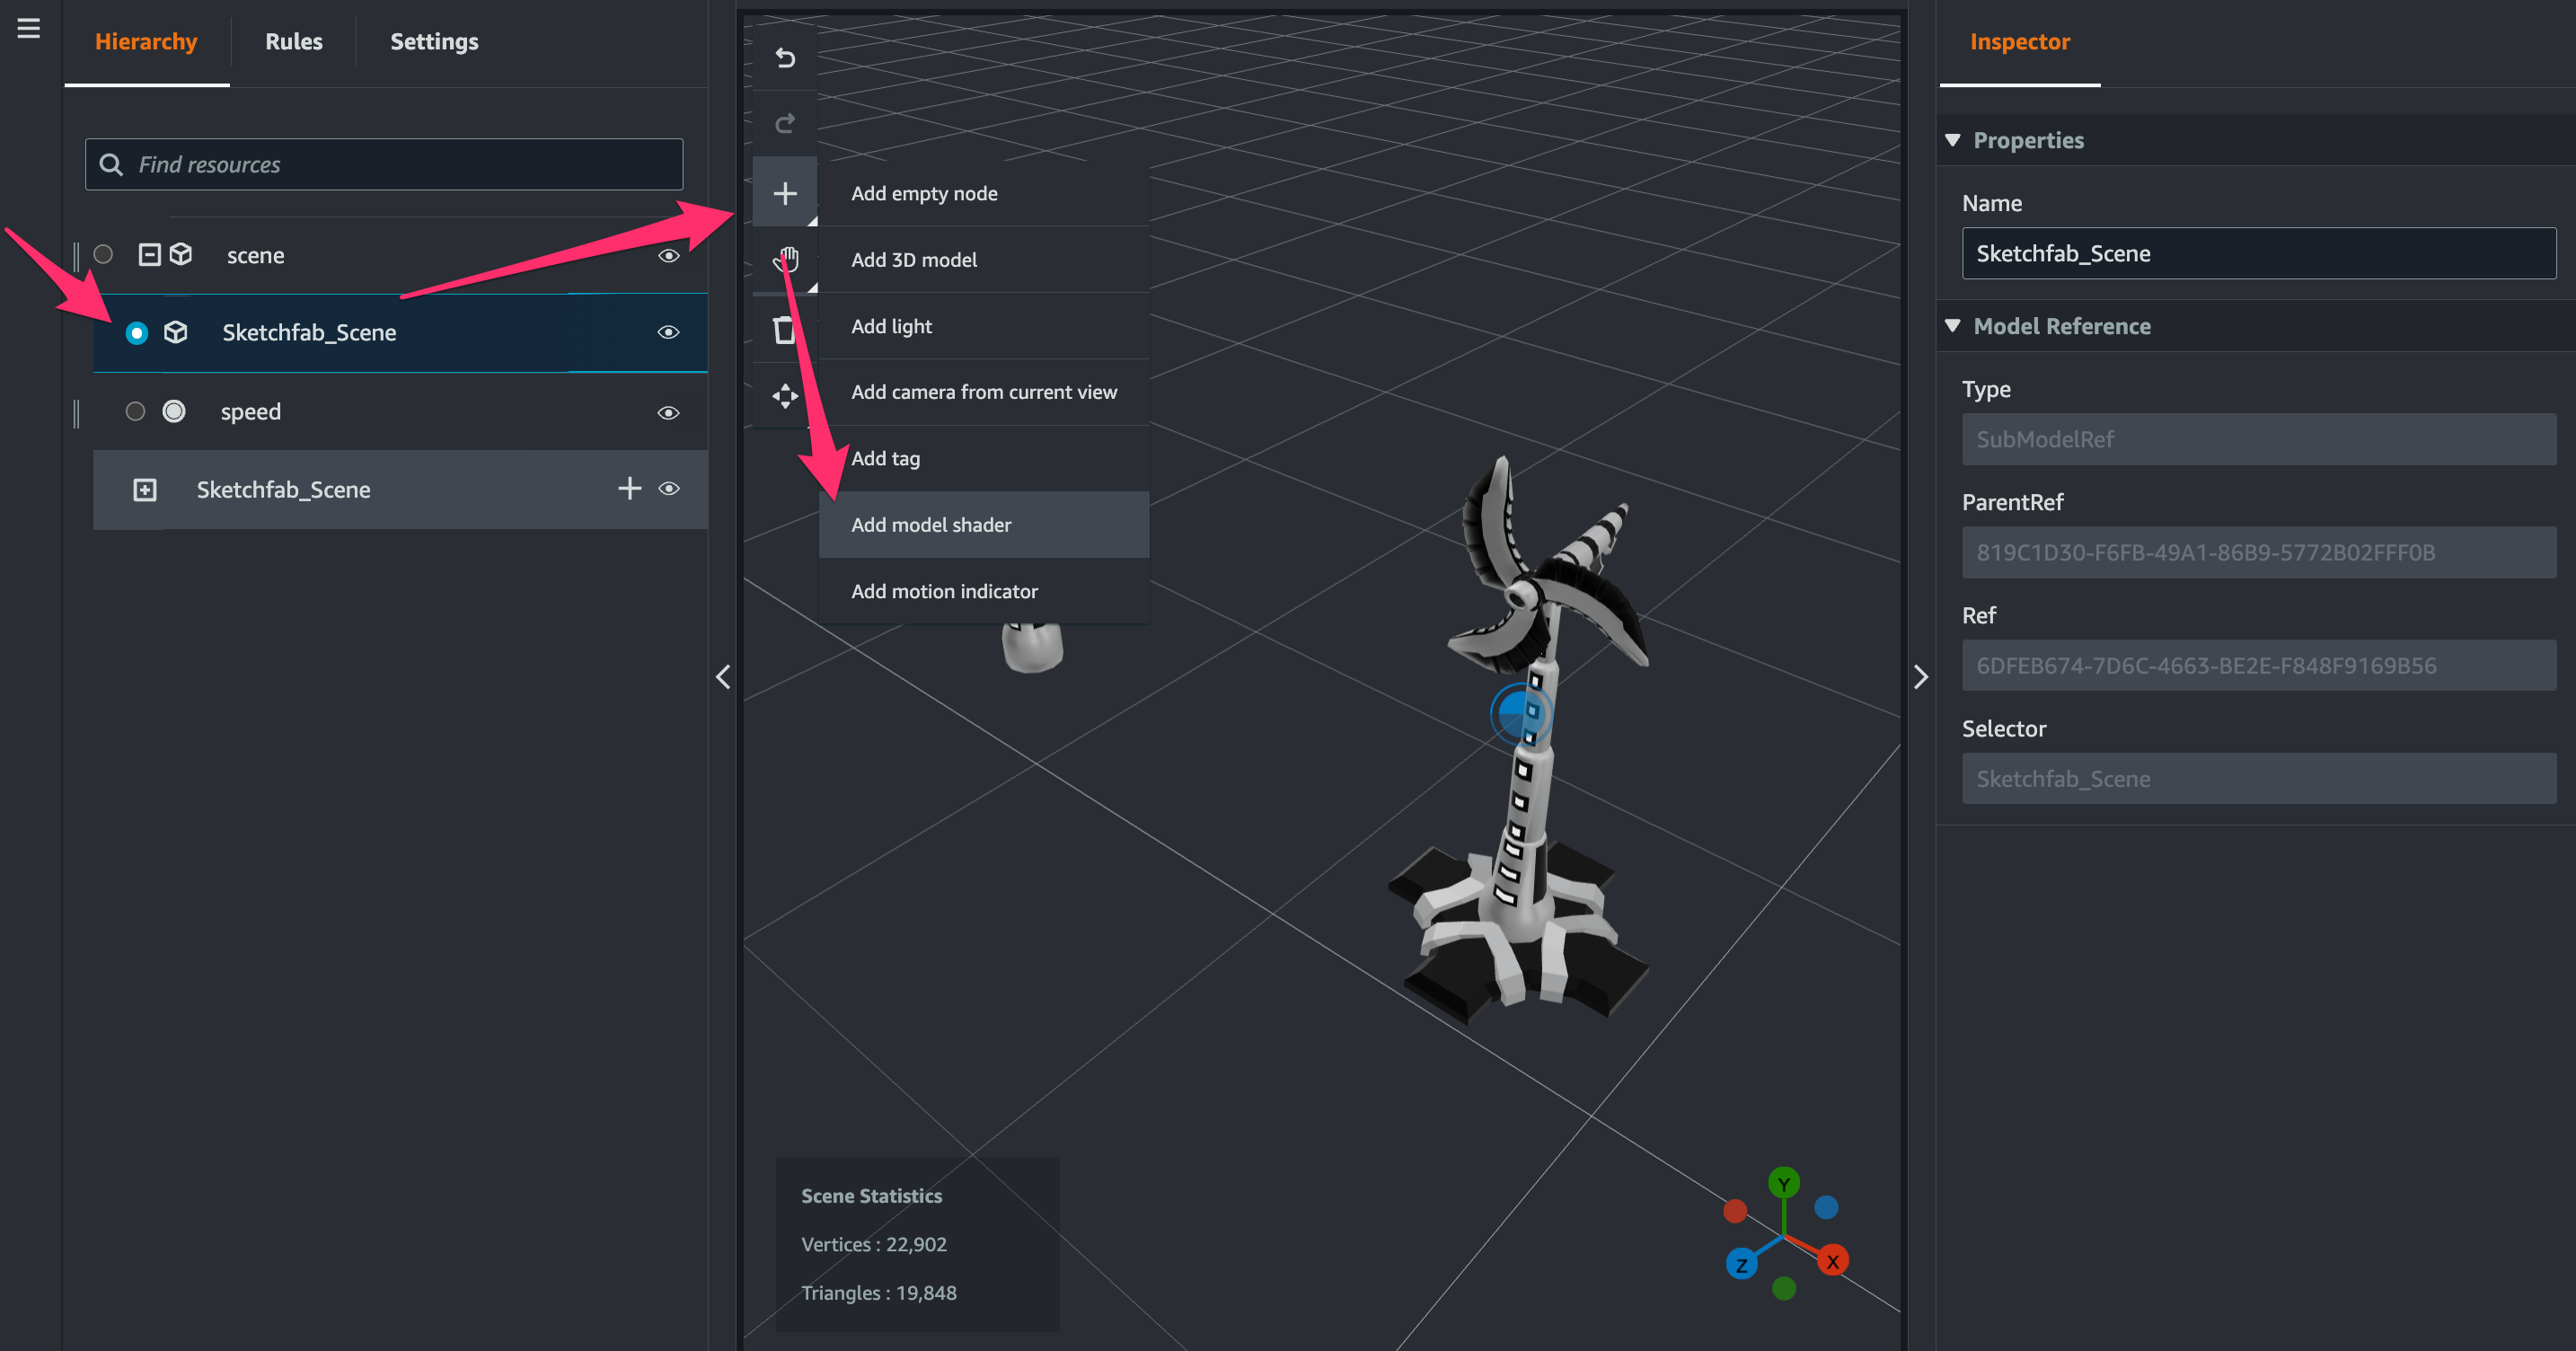This screenshot has width=2576, height=1351.
Task: Click the Find resources search field
Action: coord(384,165)
